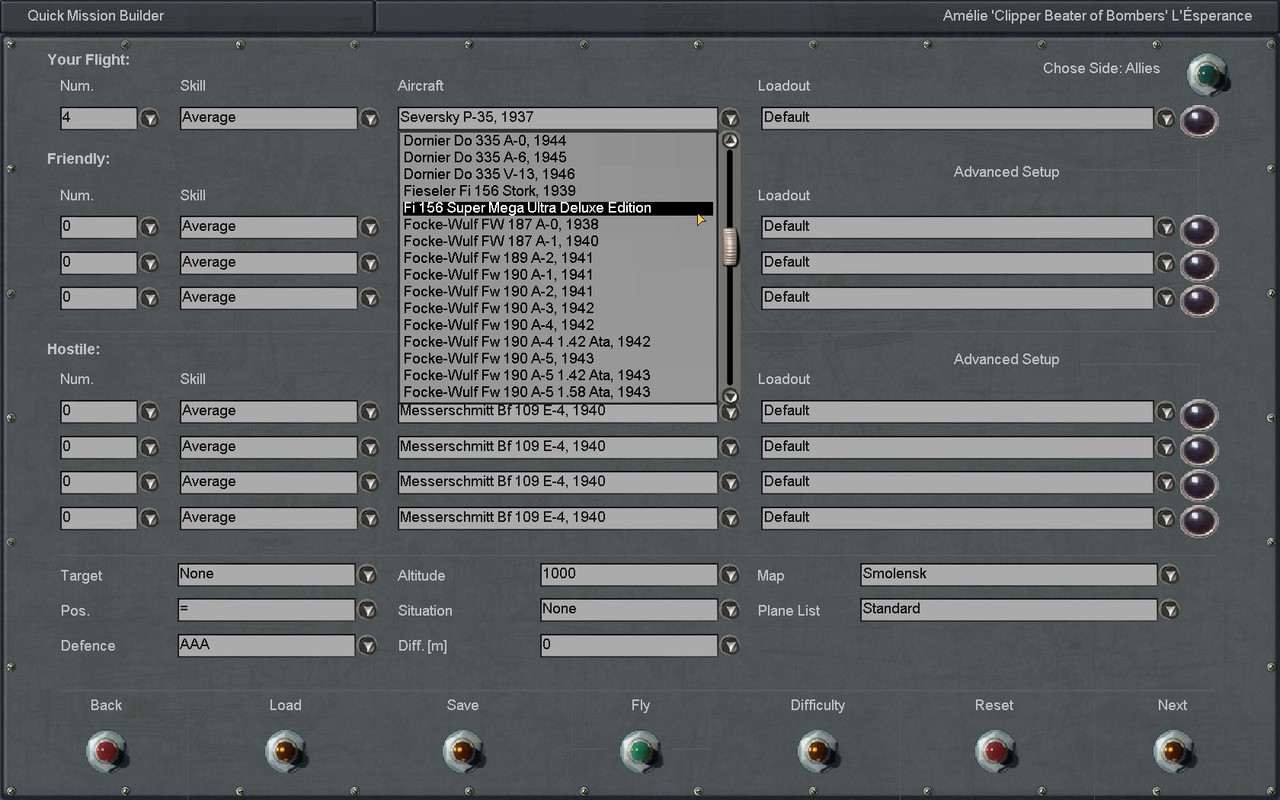This screenshot has height=800, width=1280.
Task: Open Your Flight Loadout dropdown arrow
Action: pos(1166,118)
